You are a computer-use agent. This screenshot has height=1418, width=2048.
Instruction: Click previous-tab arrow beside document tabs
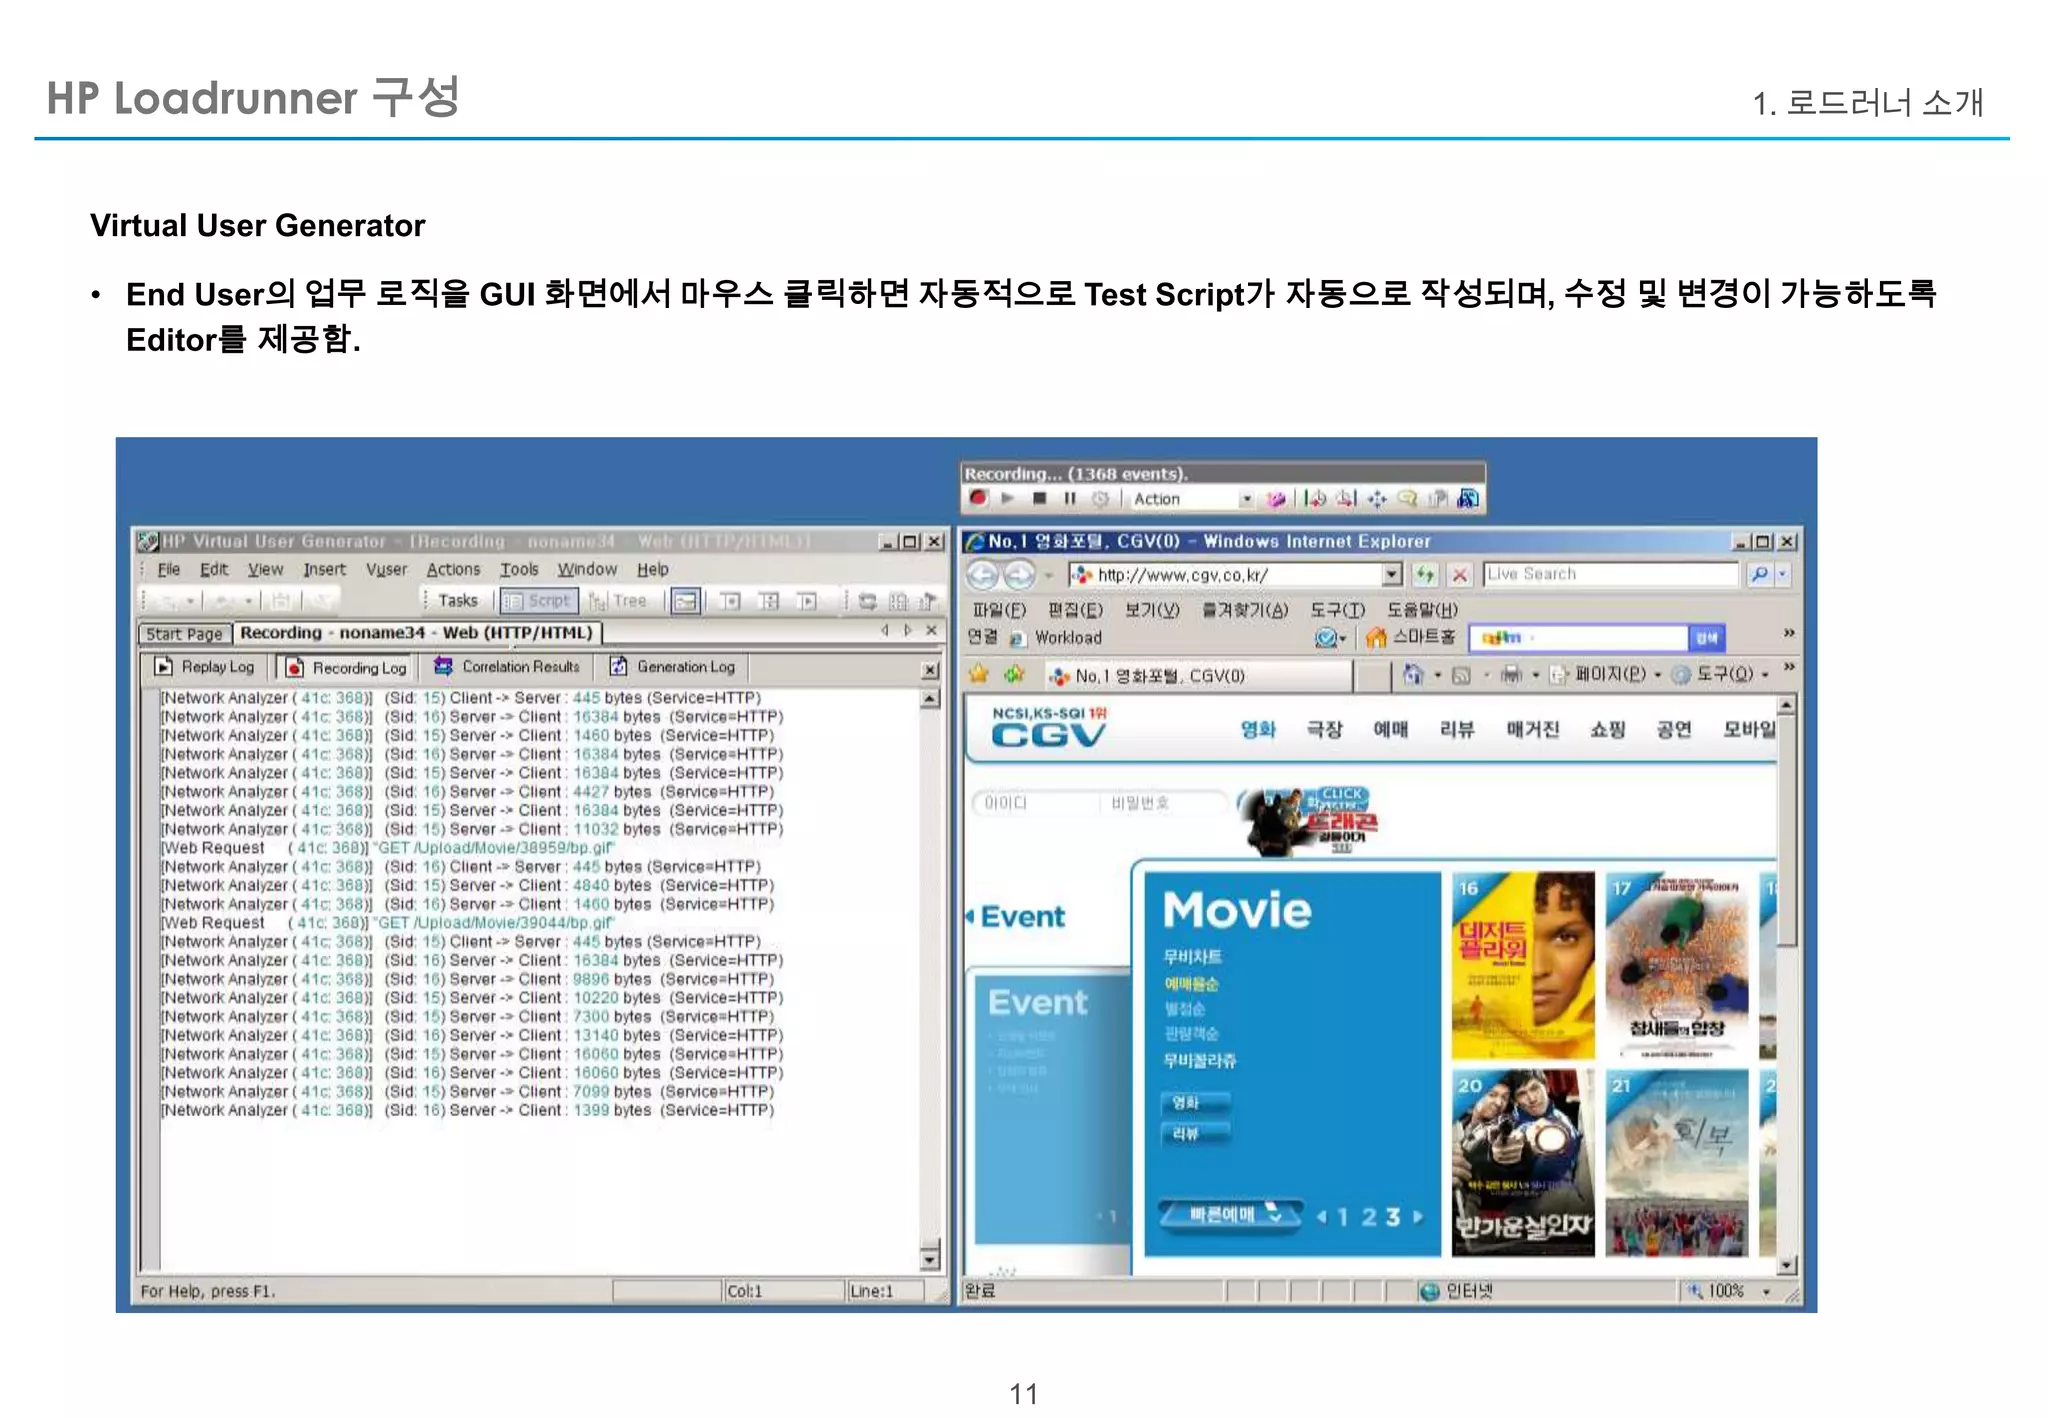[885, 630]
